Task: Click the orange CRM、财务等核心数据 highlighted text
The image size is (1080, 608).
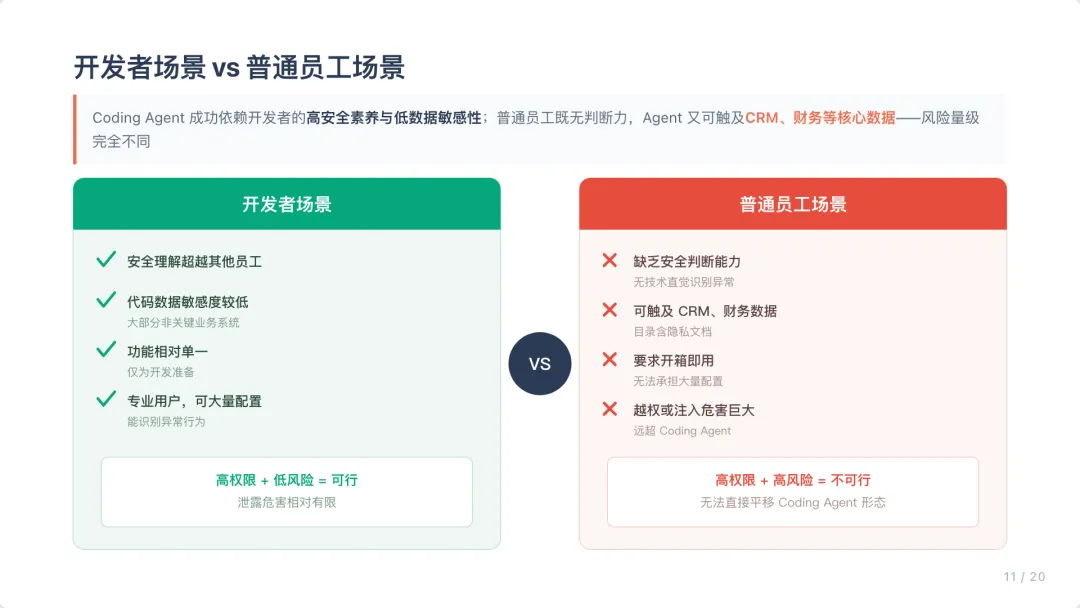Action: pos(820,118)
